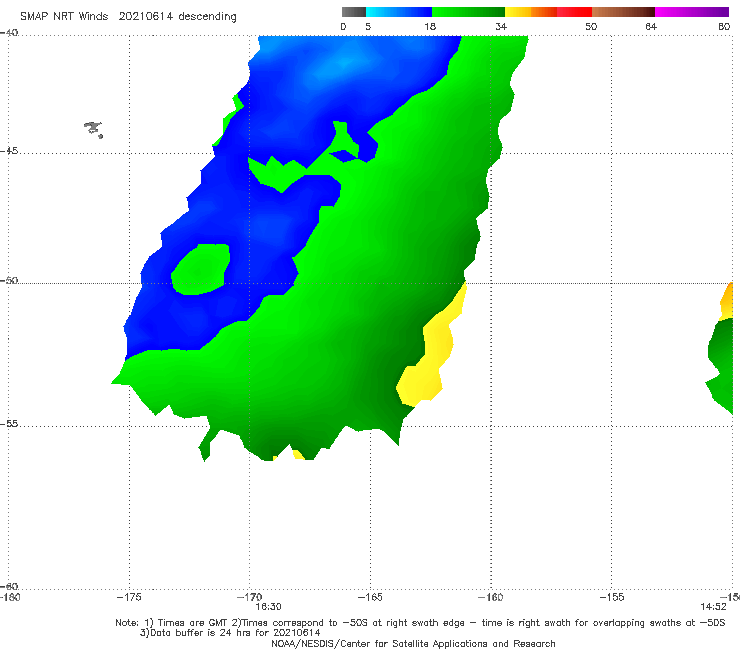This screenshot has width=740, height=650.
Task: Click the longitude axis label '-170'
Action: coord(249,597)
